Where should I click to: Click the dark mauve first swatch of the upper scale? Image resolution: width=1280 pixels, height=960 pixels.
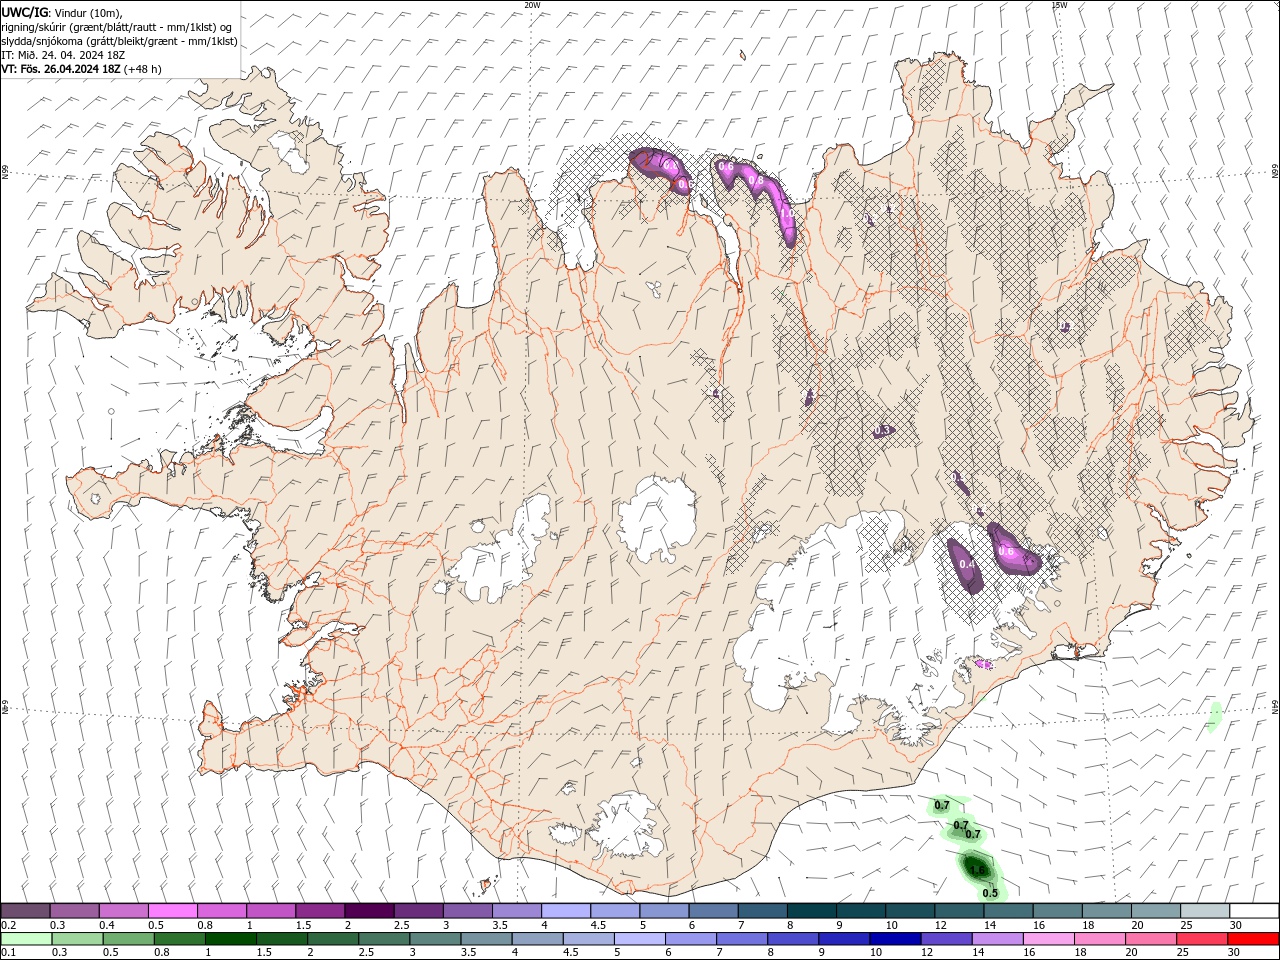point(25,911)
